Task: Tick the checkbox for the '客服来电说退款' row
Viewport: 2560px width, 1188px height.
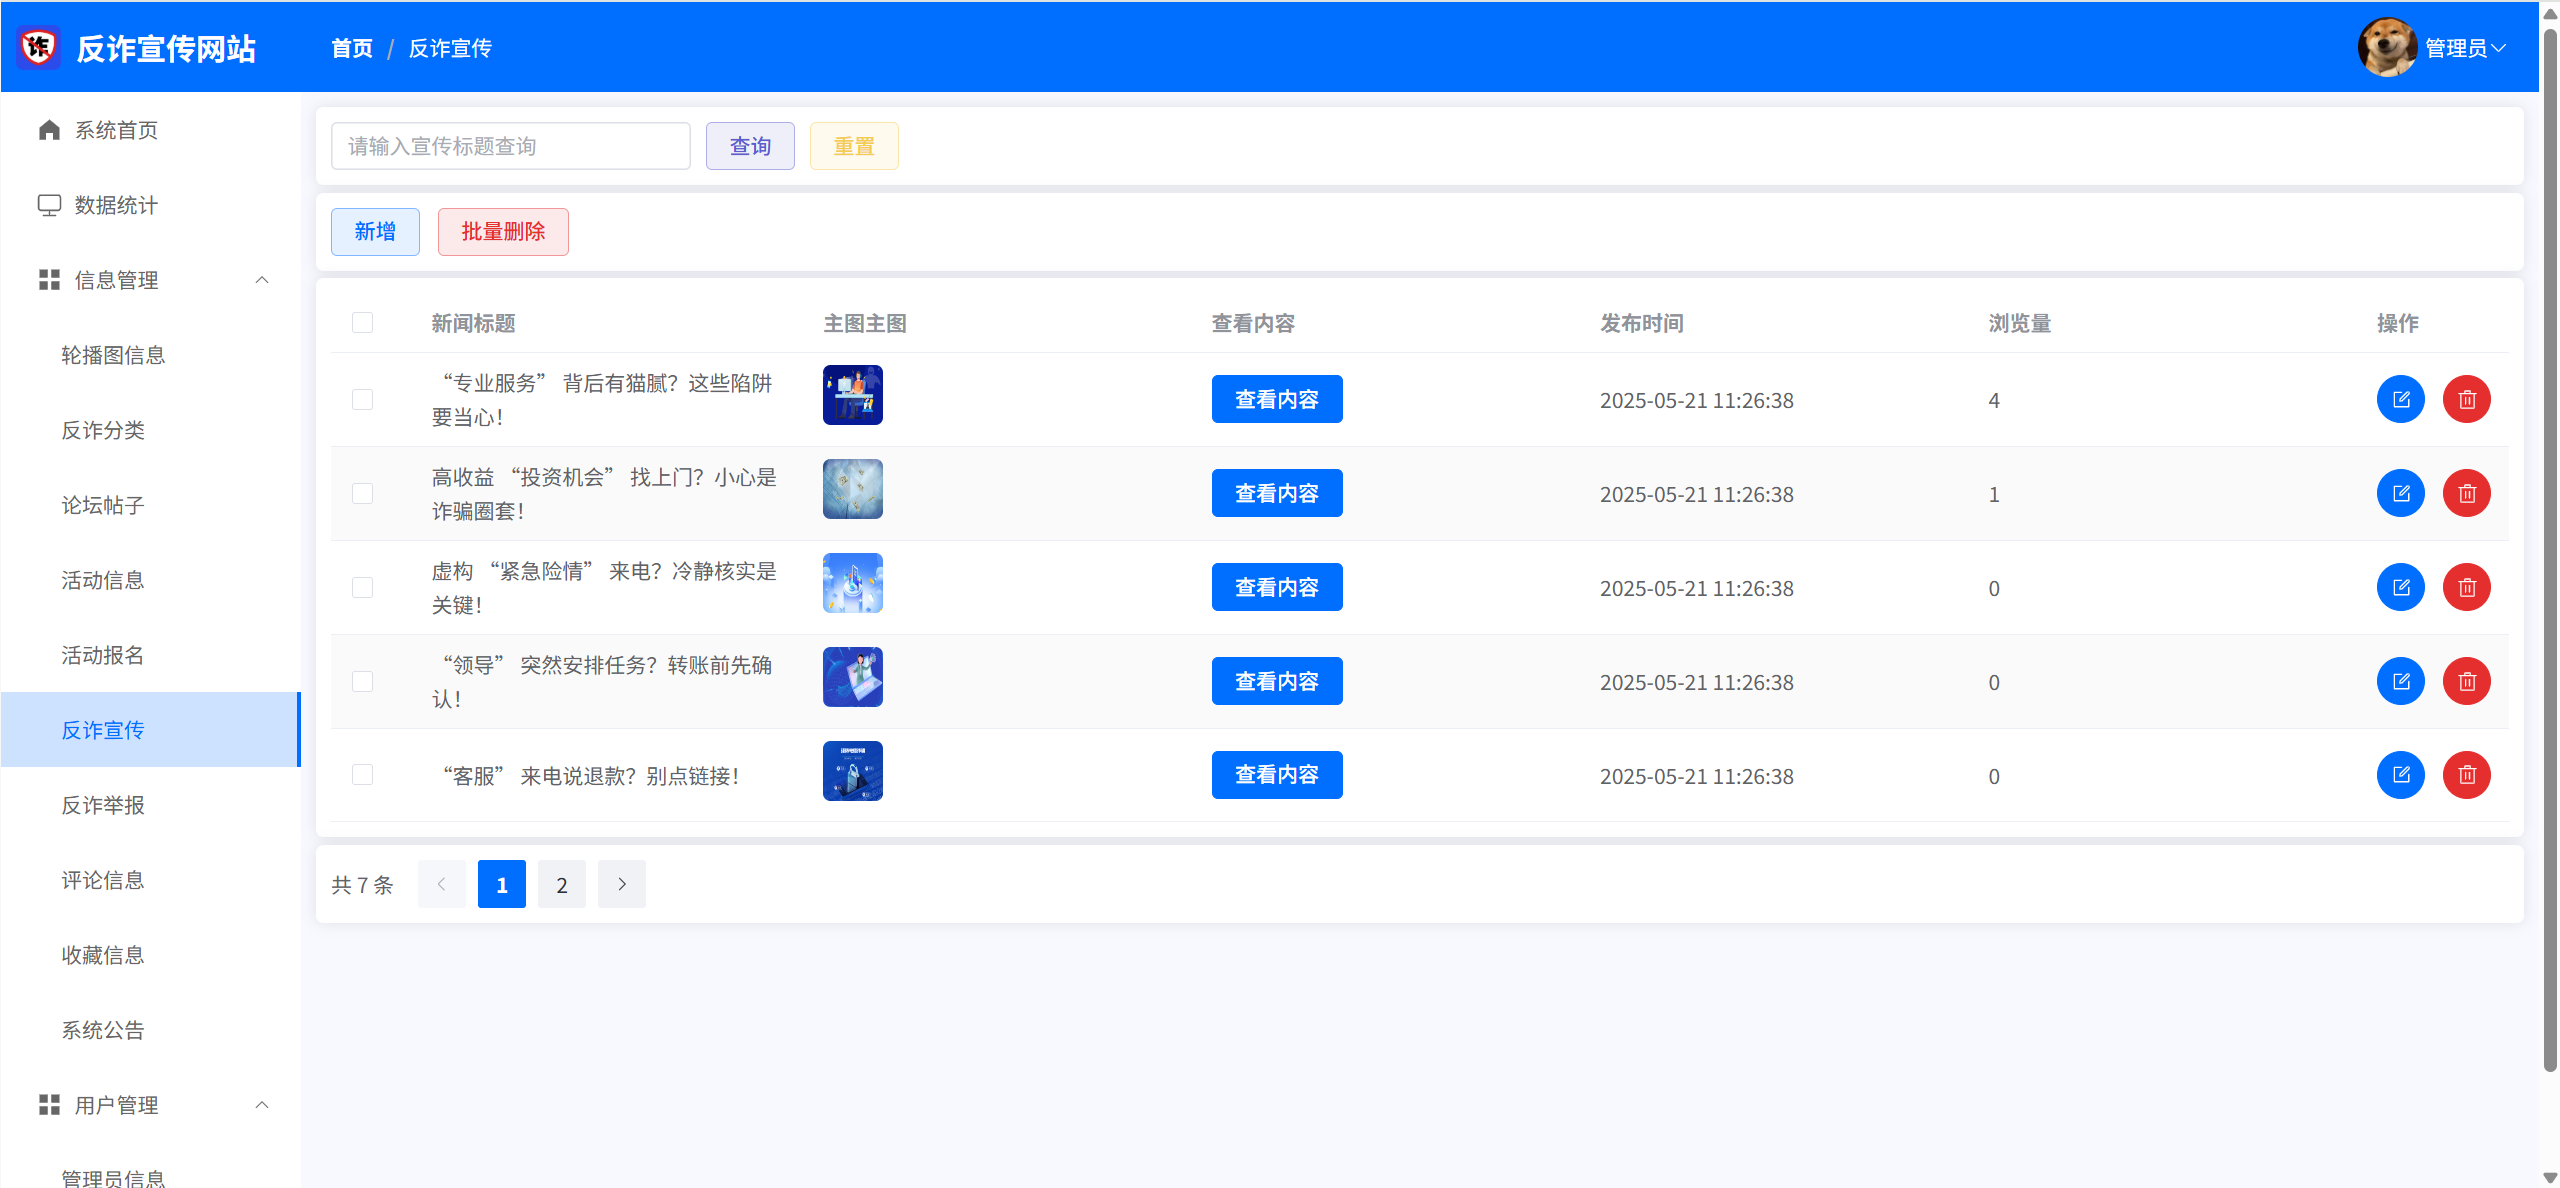Action: (x=362, y=775)
